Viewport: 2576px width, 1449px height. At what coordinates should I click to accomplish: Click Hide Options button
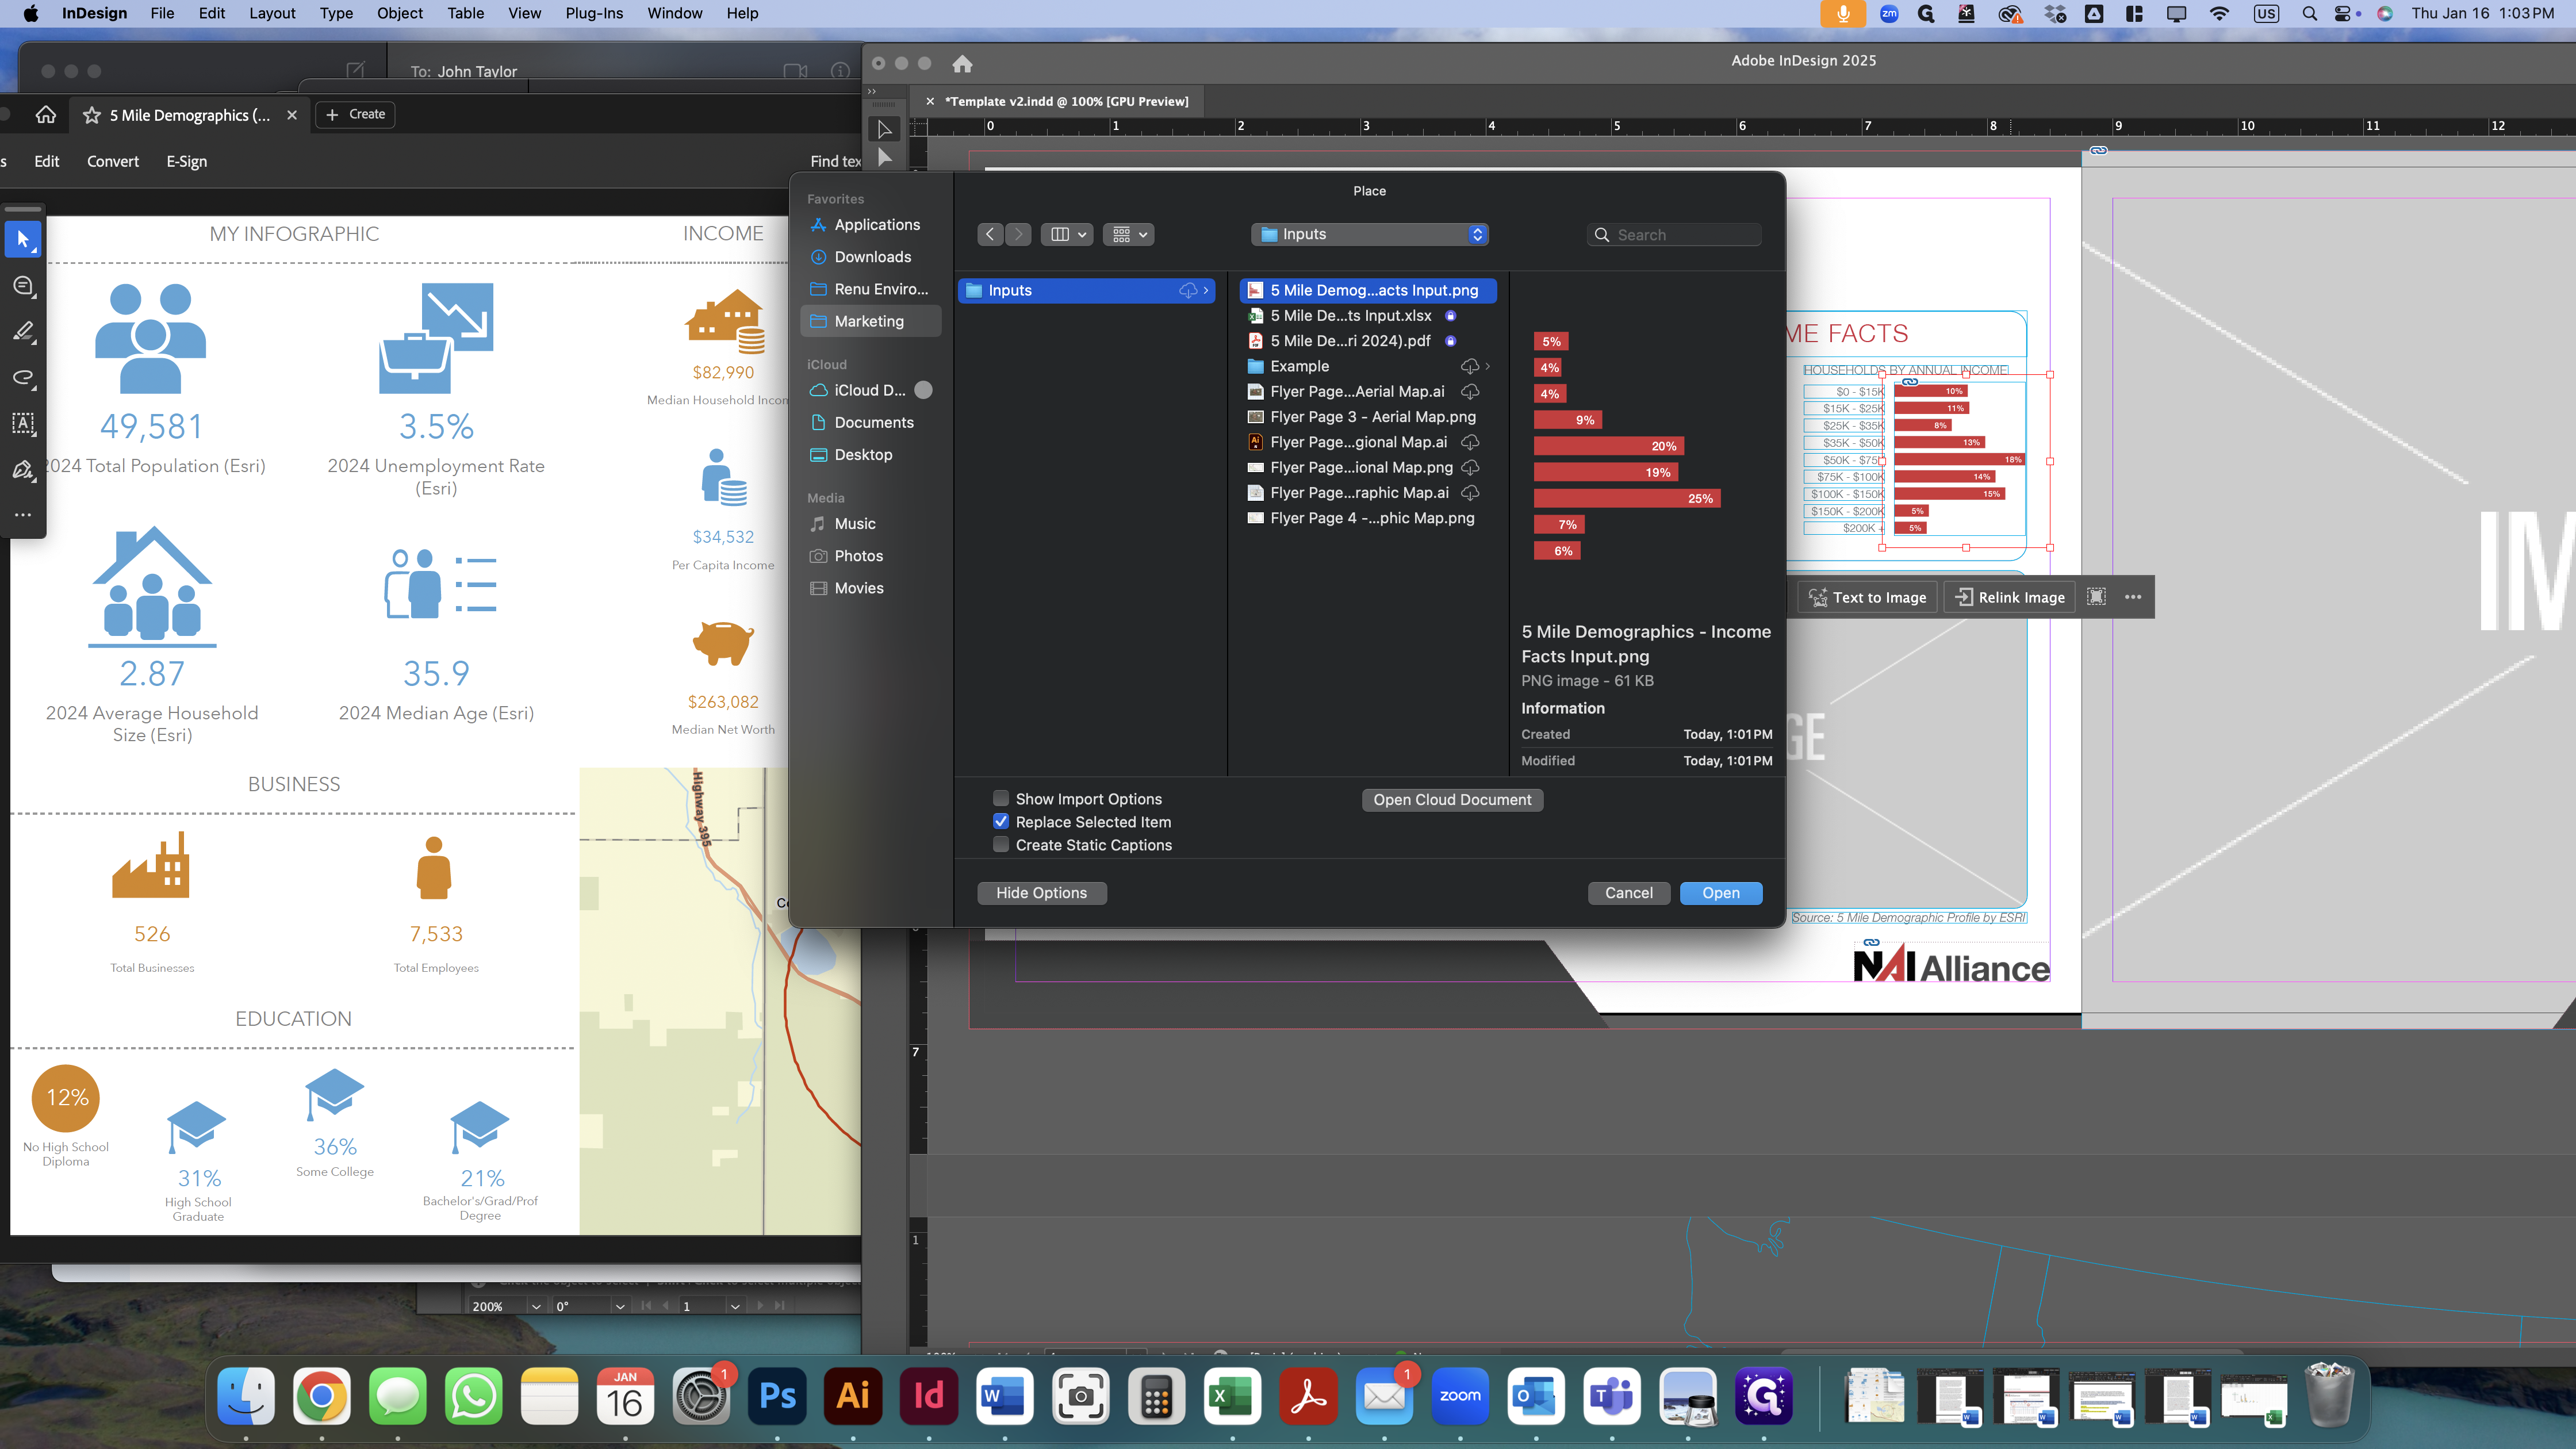click(1041, 893)
